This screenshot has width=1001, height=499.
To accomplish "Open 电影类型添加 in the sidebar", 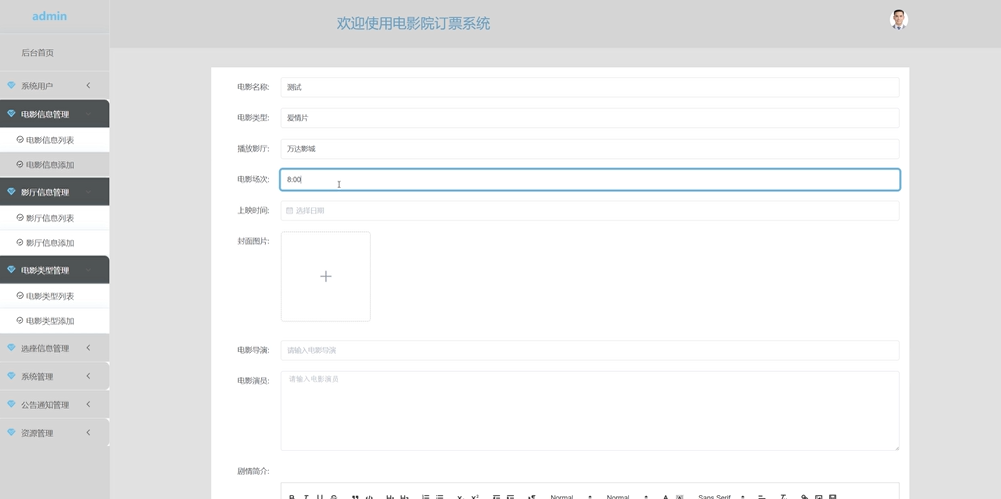I will coord(54,321).
